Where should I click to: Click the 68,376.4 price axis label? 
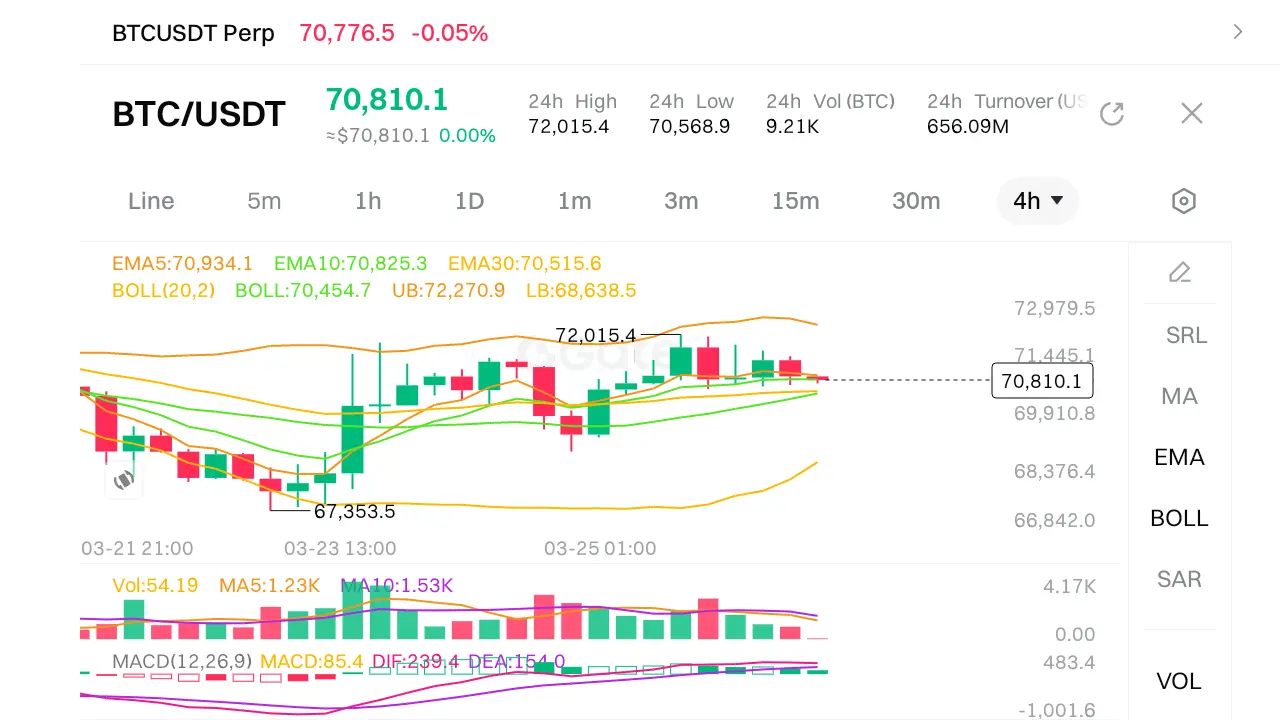1055,471
